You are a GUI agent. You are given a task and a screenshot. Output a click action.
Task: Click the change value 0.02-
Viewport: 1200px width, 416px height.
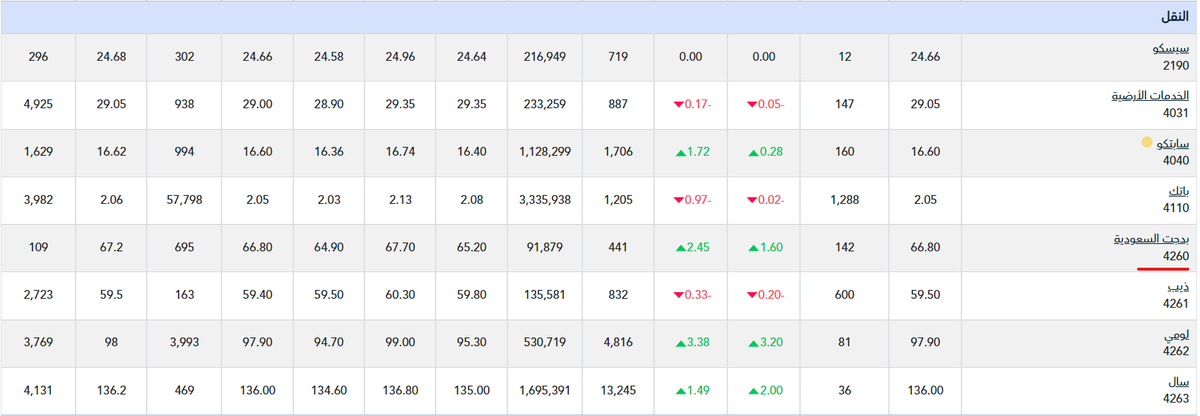click(770, 200)
